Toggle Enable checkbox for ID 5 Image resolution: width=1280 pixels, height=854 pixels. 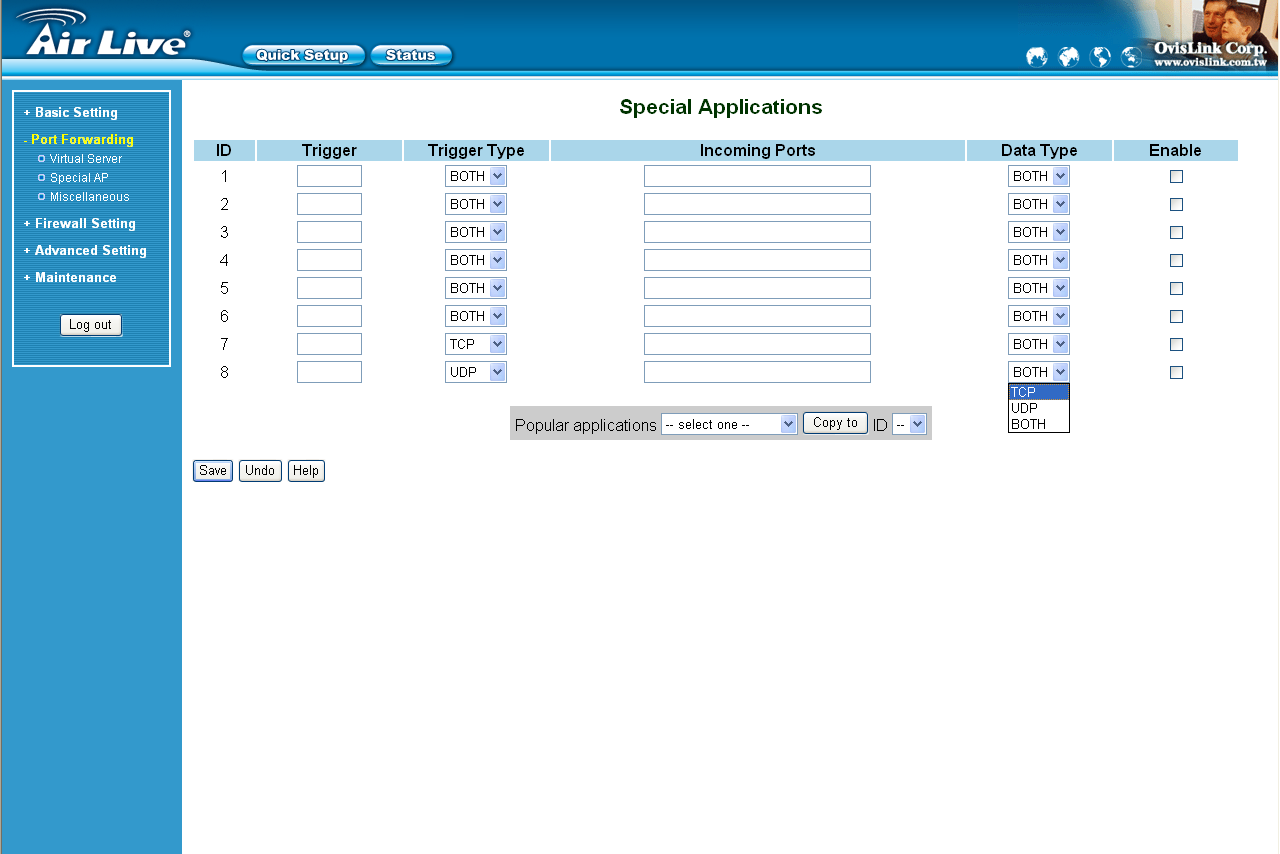1176,288
